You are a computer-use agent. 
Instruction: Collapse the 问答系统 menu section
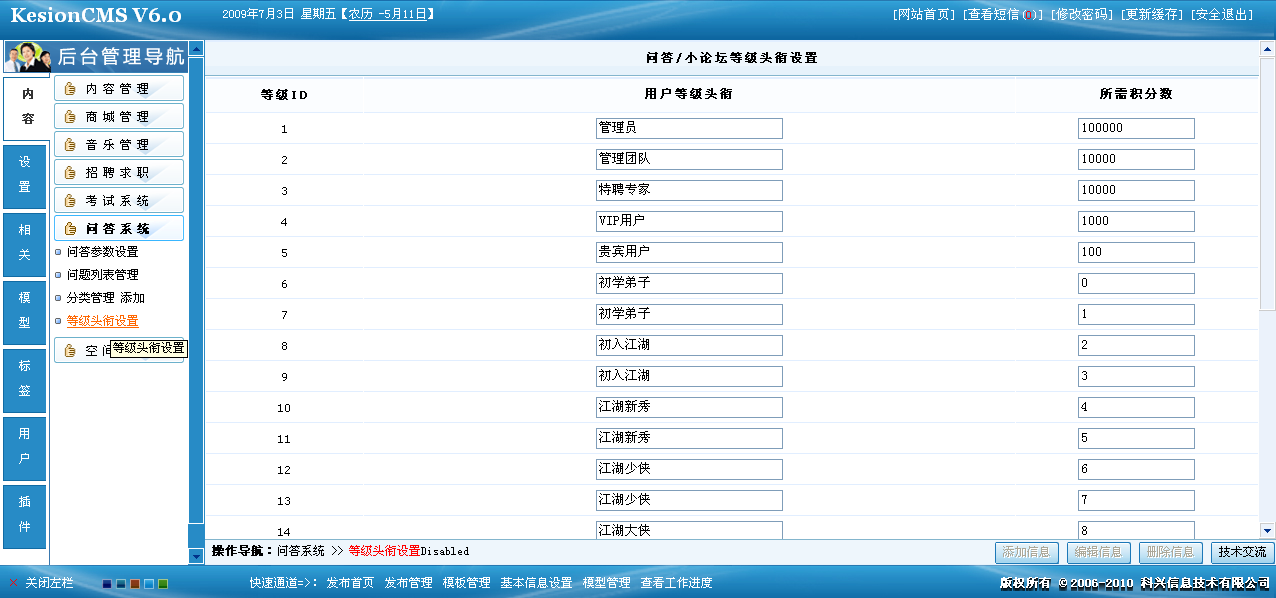click(x=120, y=228)
